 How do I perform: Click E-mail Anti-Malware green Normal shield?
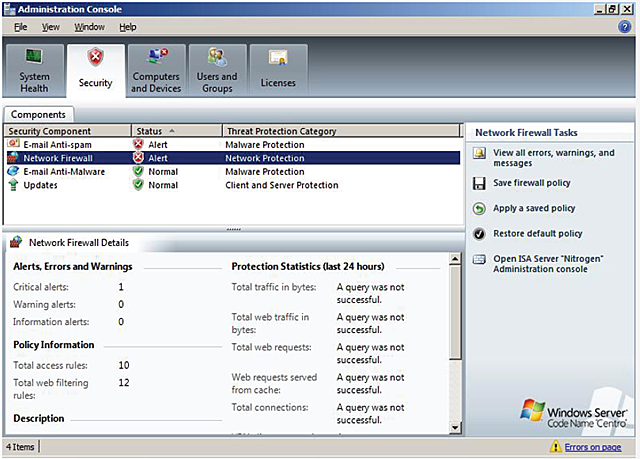coord(138,171)
